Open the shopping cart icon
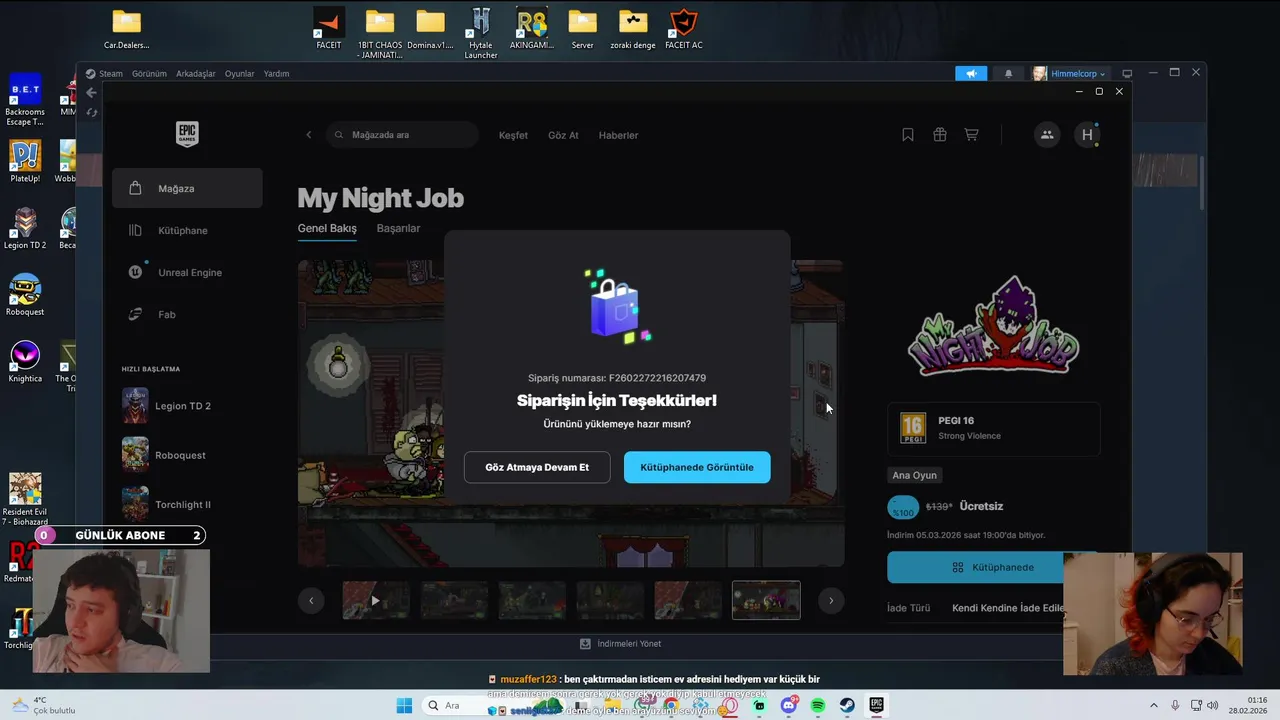The image size is (1280, 720). click(971, 135)
